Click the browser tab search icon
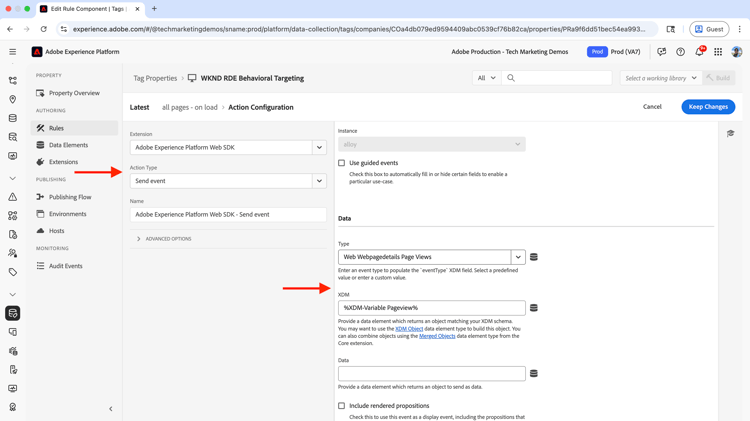 [671, 29]
